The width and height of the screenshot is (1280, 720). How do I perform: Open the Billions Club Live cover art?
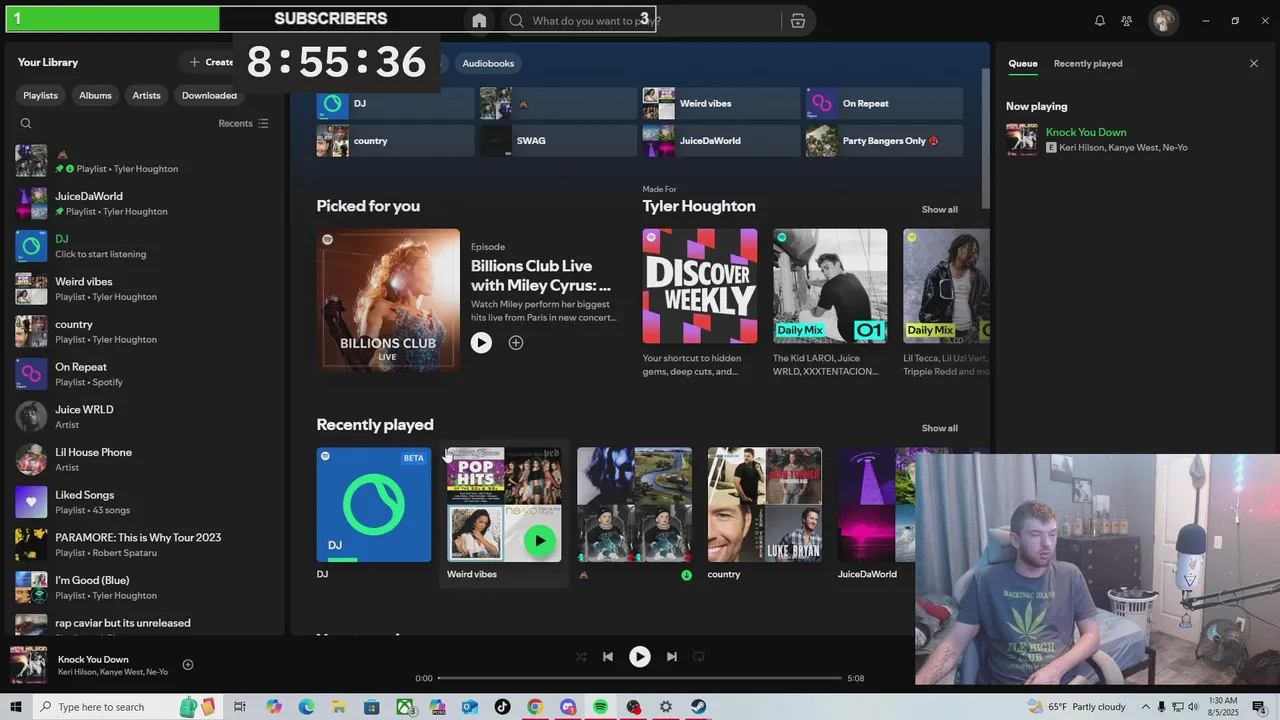point(388,300)
